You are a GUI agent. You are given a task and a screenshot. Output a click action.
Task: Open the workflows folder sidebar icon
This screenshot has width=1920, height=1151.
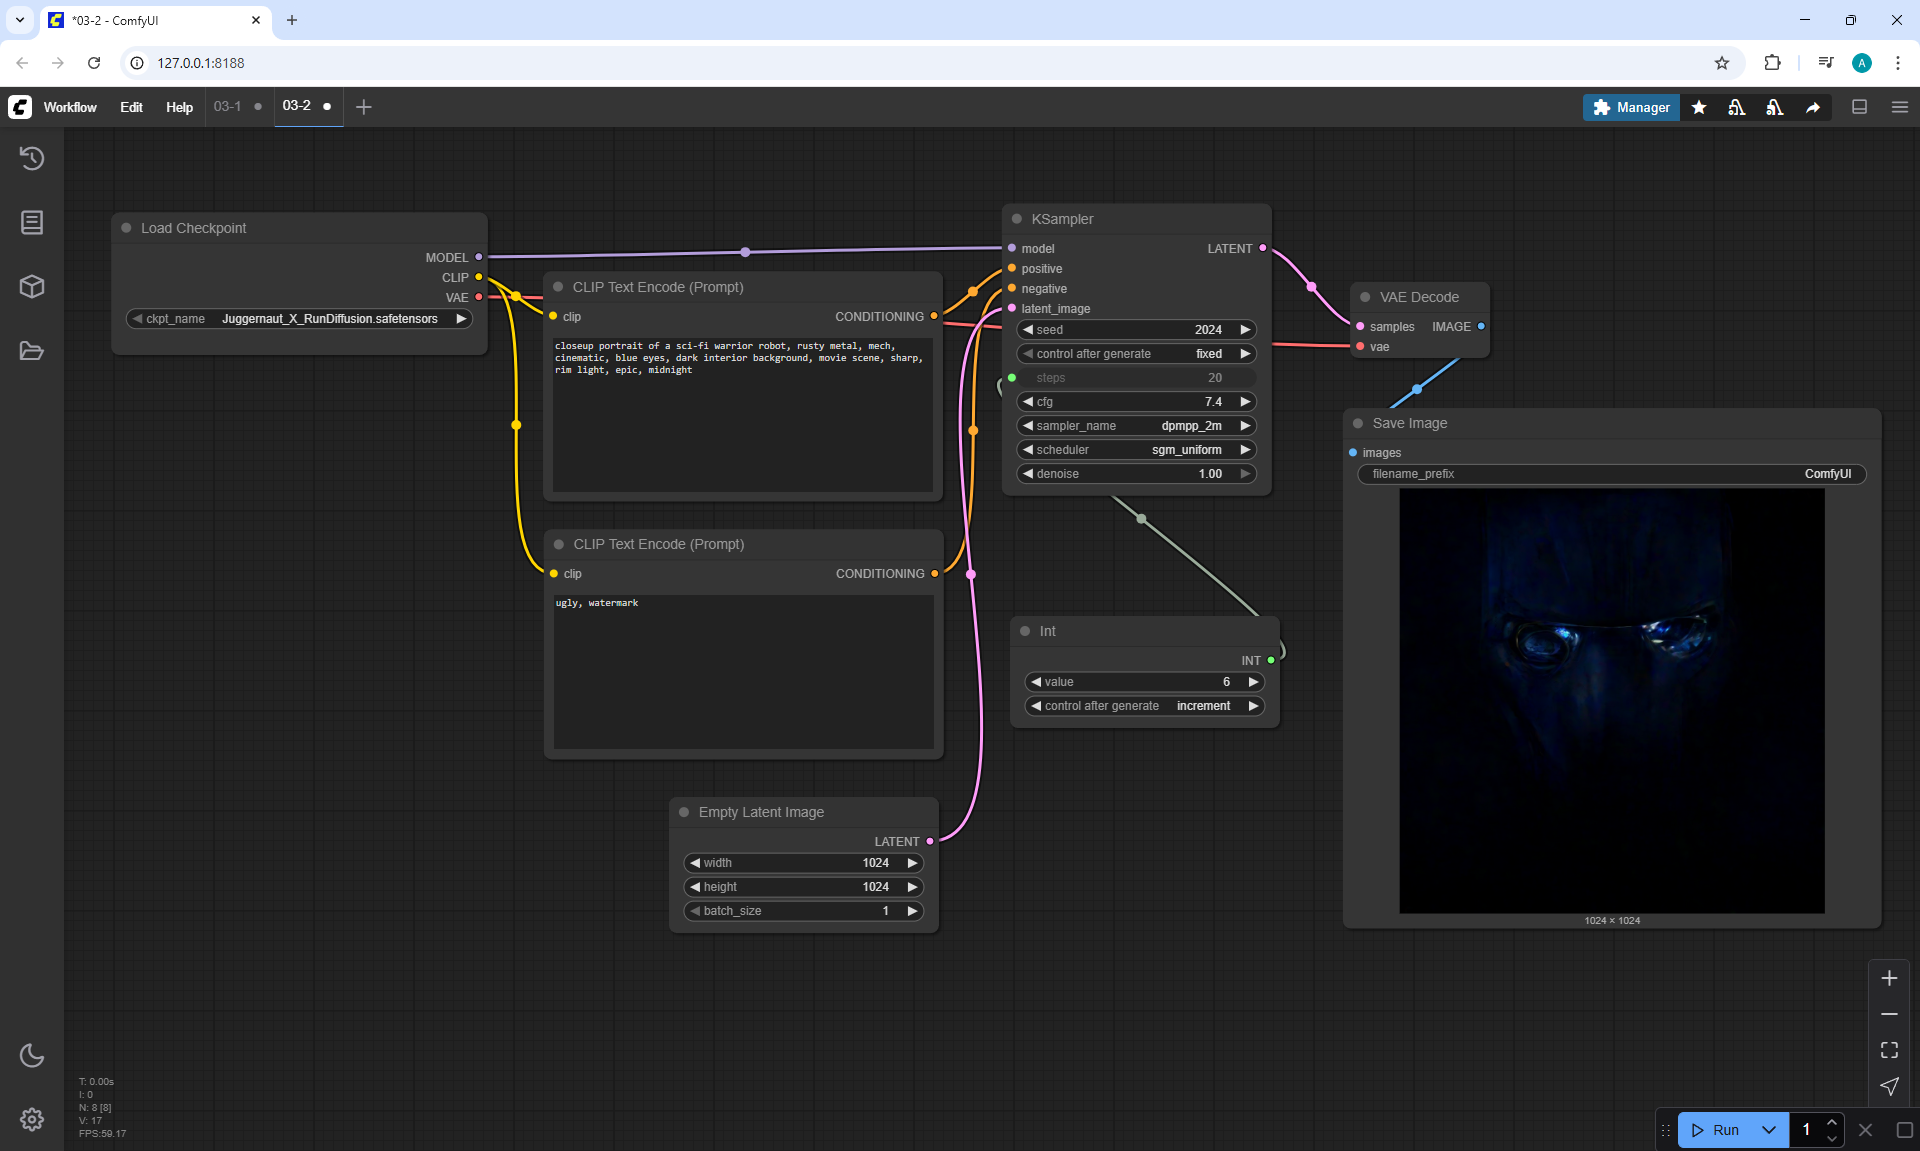pyautogui.click(x=32, y=351)
